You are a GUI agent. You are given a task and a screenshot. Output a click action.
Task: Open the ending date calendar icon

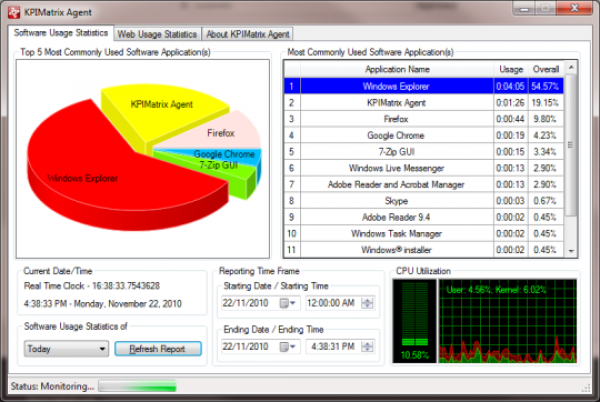[287, 347]
